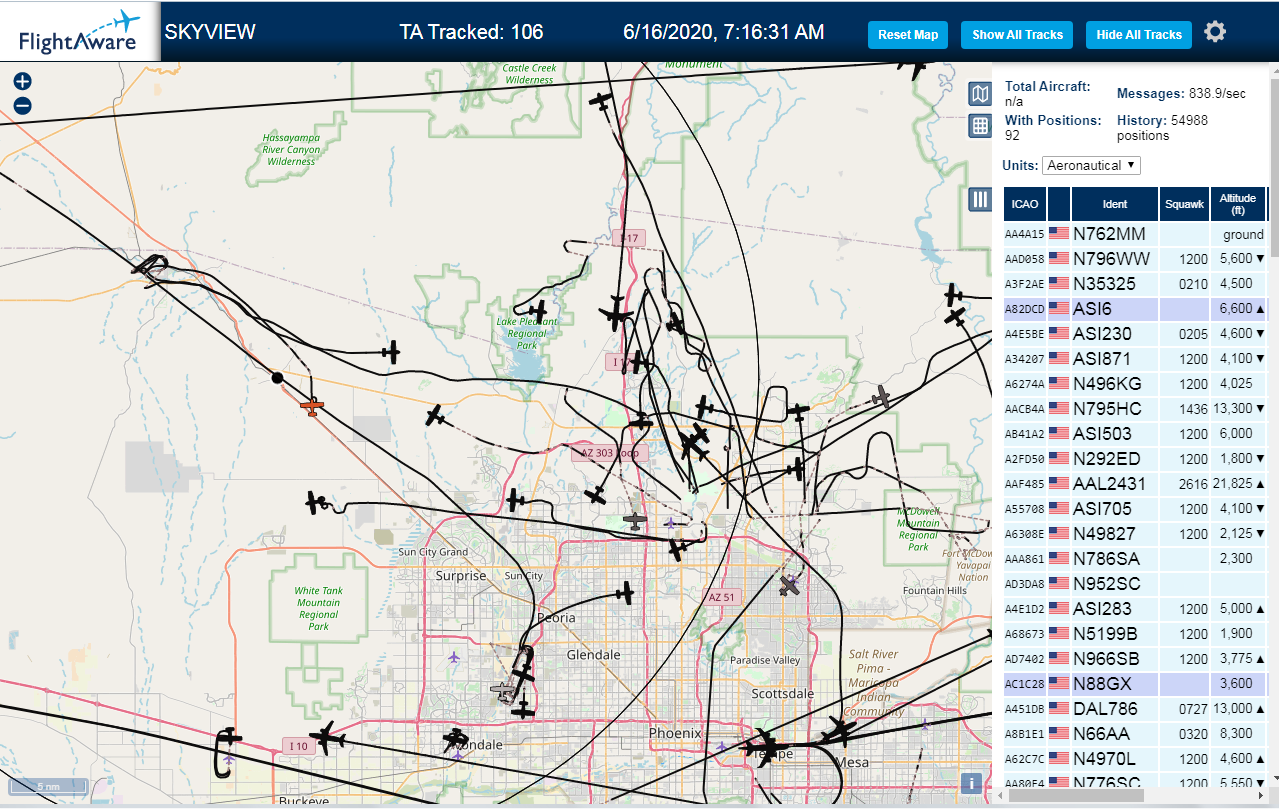1279x809 pixels.
Task: Select the N4970L aircraft row
Action: pyautogui.click(x=1136, y=759)
